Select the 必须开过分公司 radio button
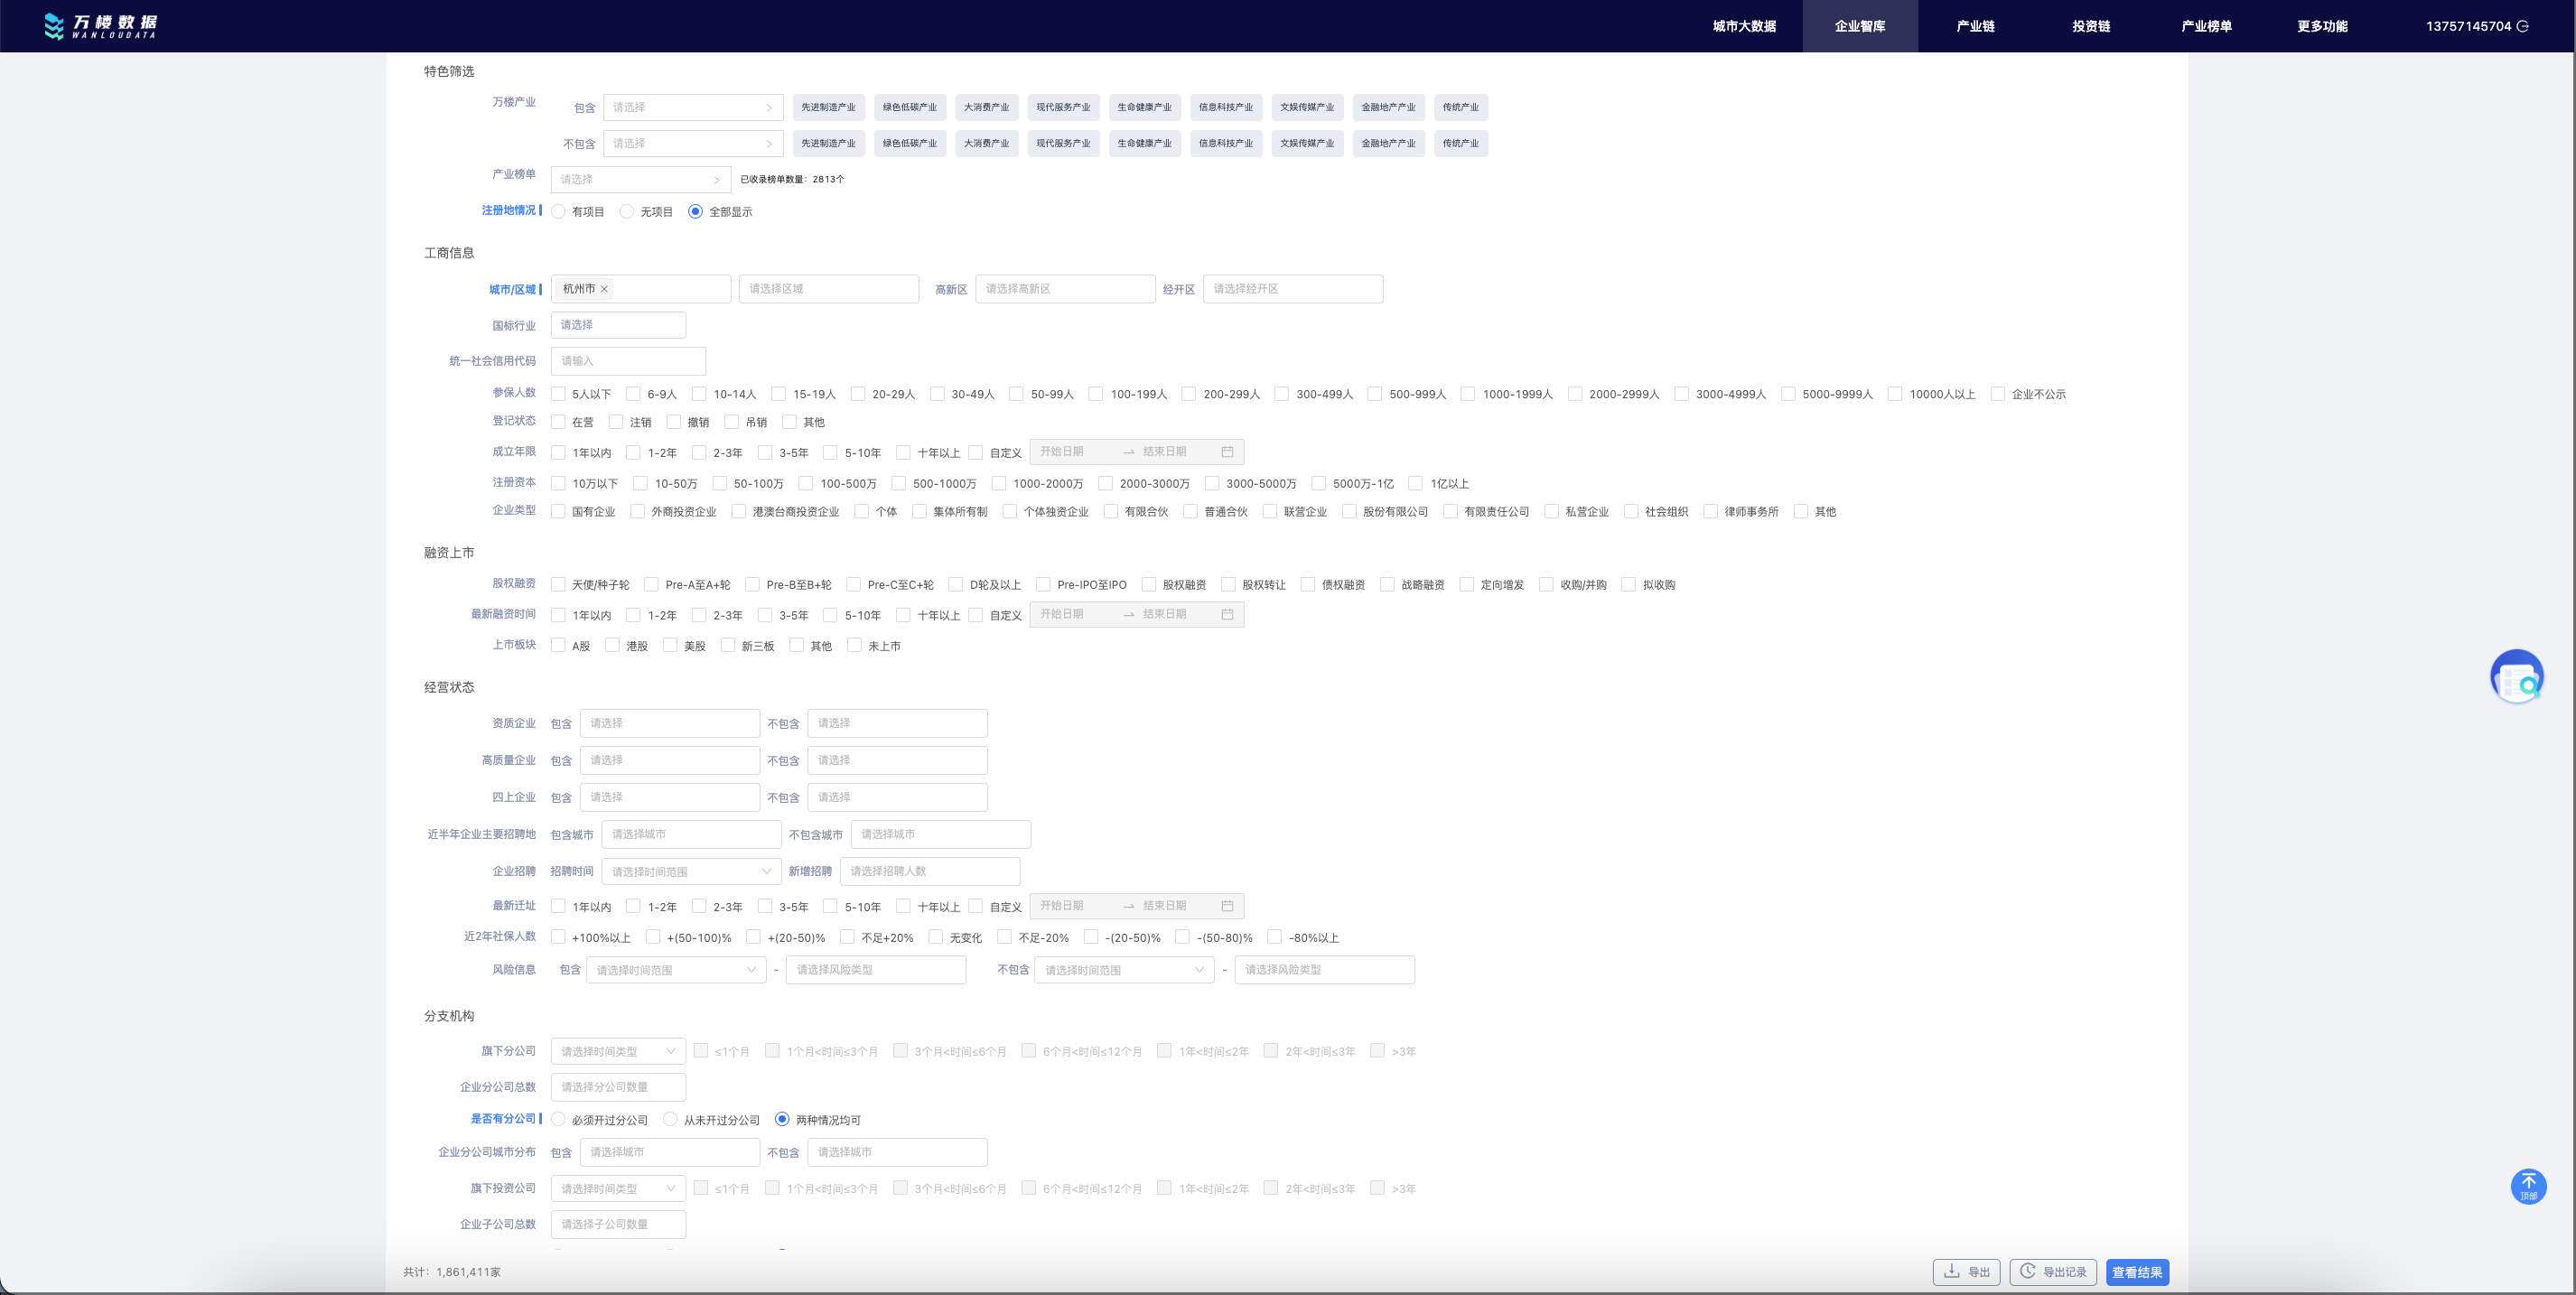The image size is (2576, 1295). (559, 1120)
